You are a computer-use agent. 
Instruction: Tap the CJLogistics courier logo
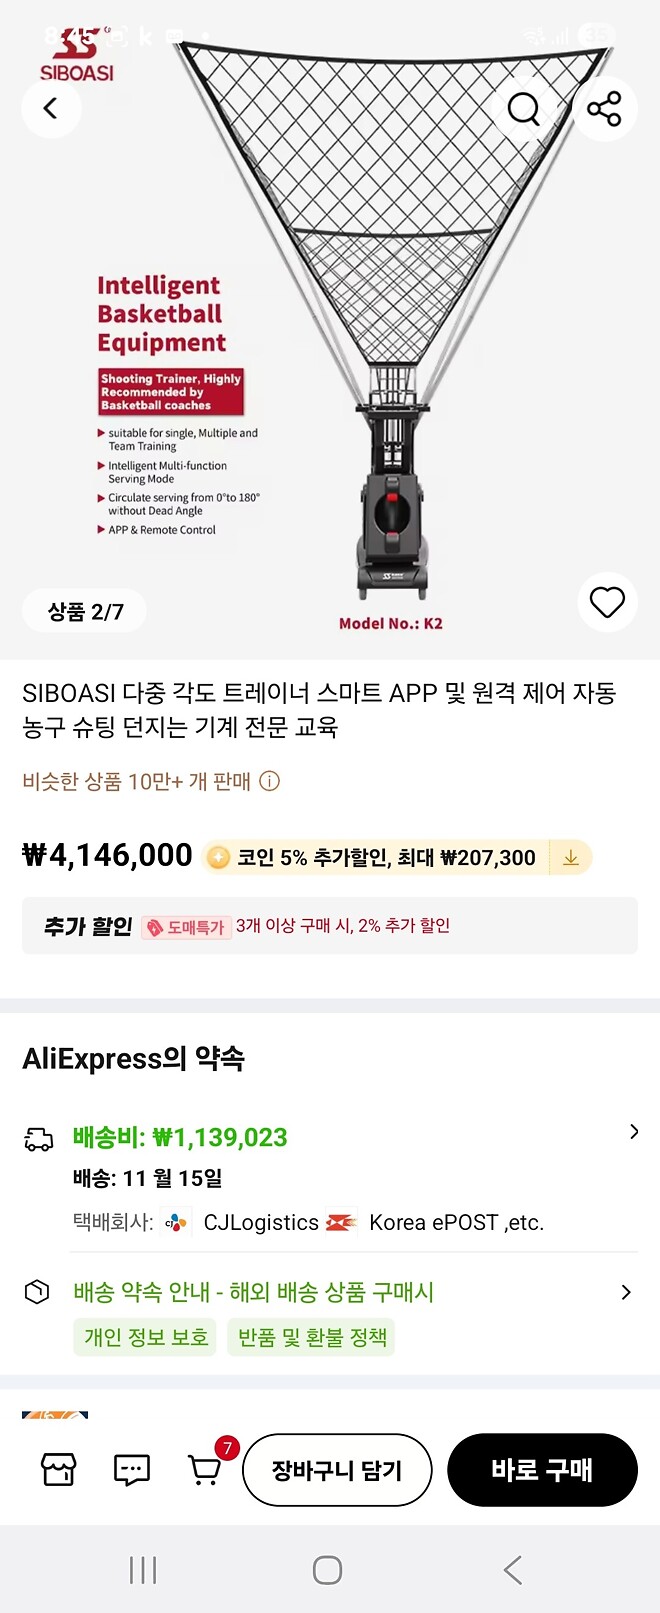(175, 1222)
